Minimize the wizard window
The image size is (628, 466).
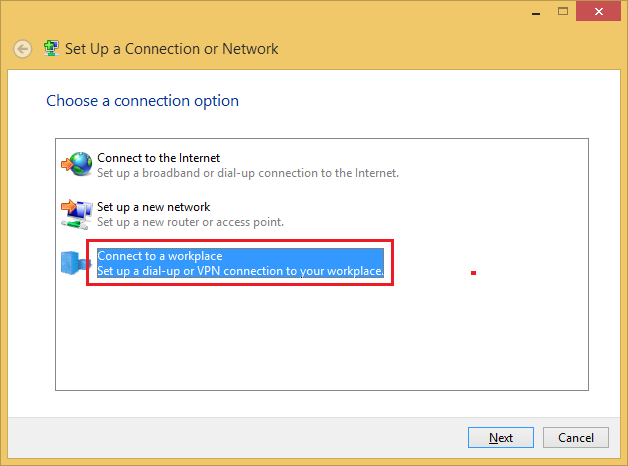point(536,12)
